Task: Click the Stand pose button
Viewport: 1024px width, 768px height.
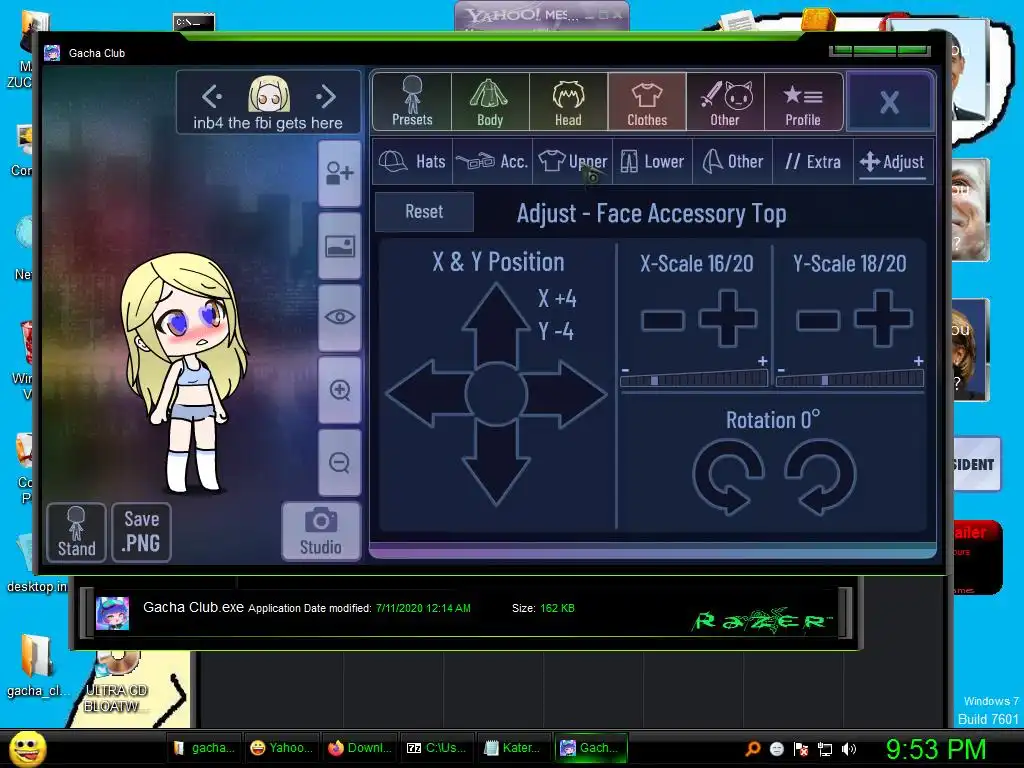Action: click(x=76, y=532)
